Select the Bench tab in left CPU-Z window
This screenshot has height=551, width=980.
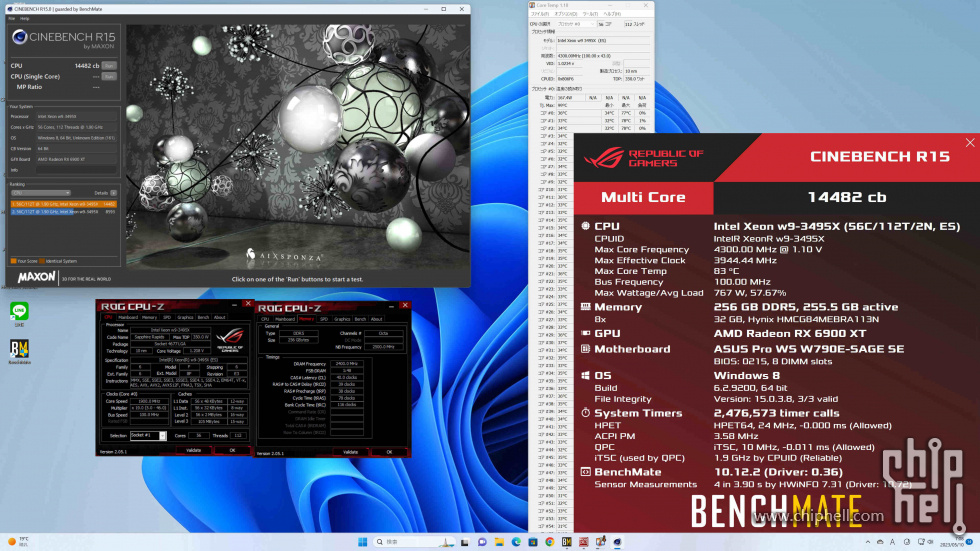coord(203,317)
